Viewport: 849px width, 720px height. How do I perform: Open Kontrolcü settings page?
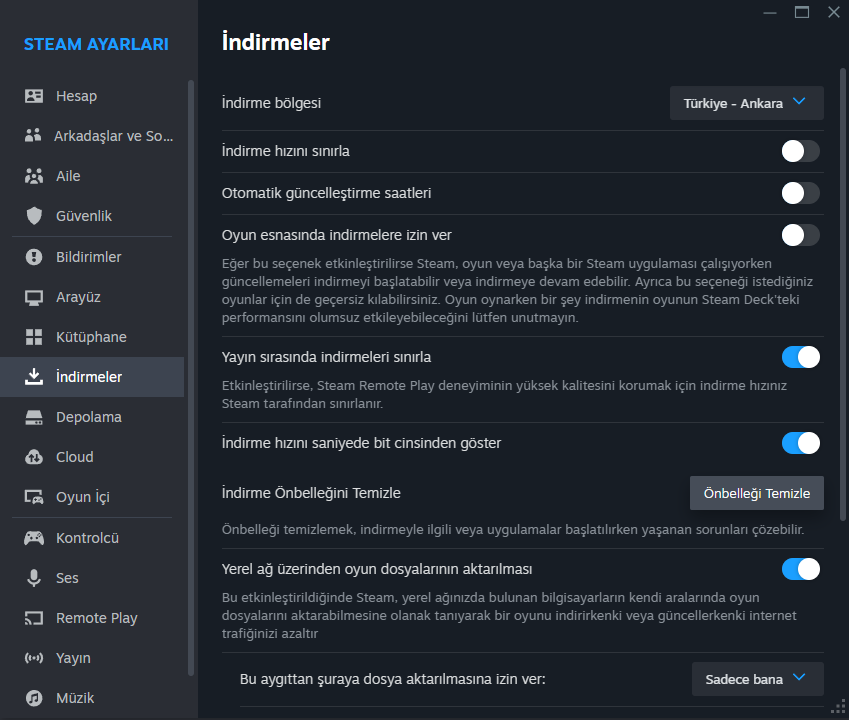click(x=92, y=538)
